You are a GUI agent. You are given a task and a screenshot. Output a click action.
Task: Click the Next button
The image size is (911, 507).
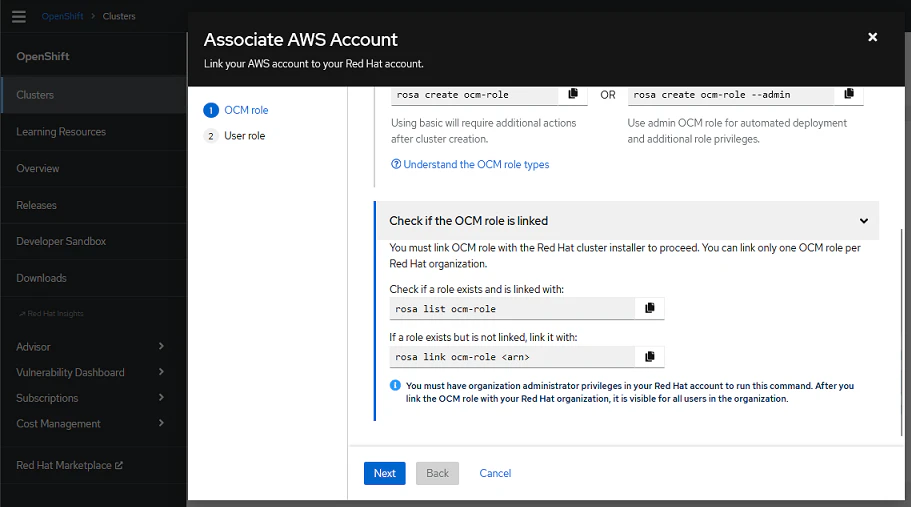[384, 473]
